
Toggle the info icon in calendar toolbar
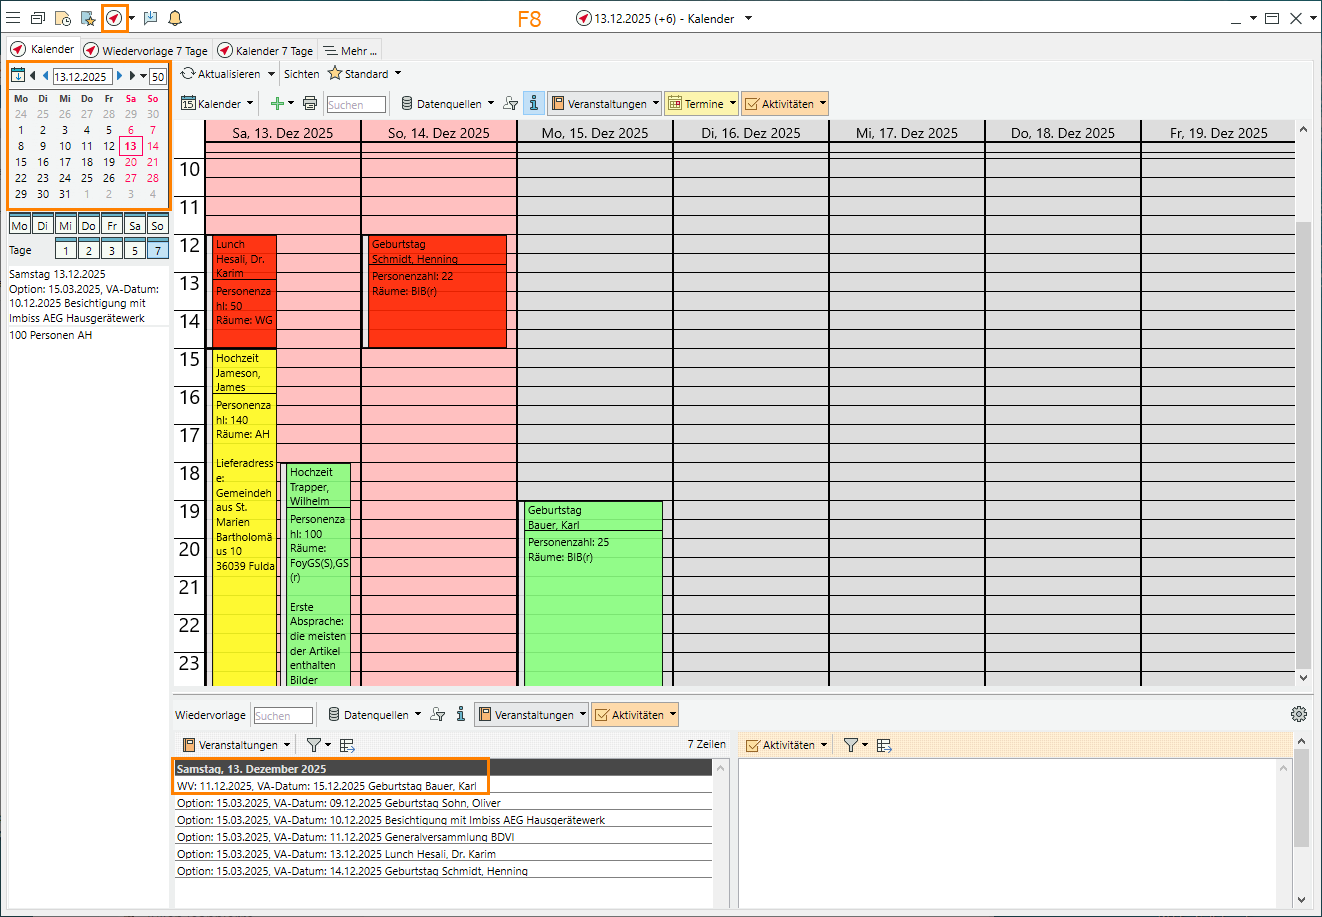pyautogui.click(x=534, y=104)
